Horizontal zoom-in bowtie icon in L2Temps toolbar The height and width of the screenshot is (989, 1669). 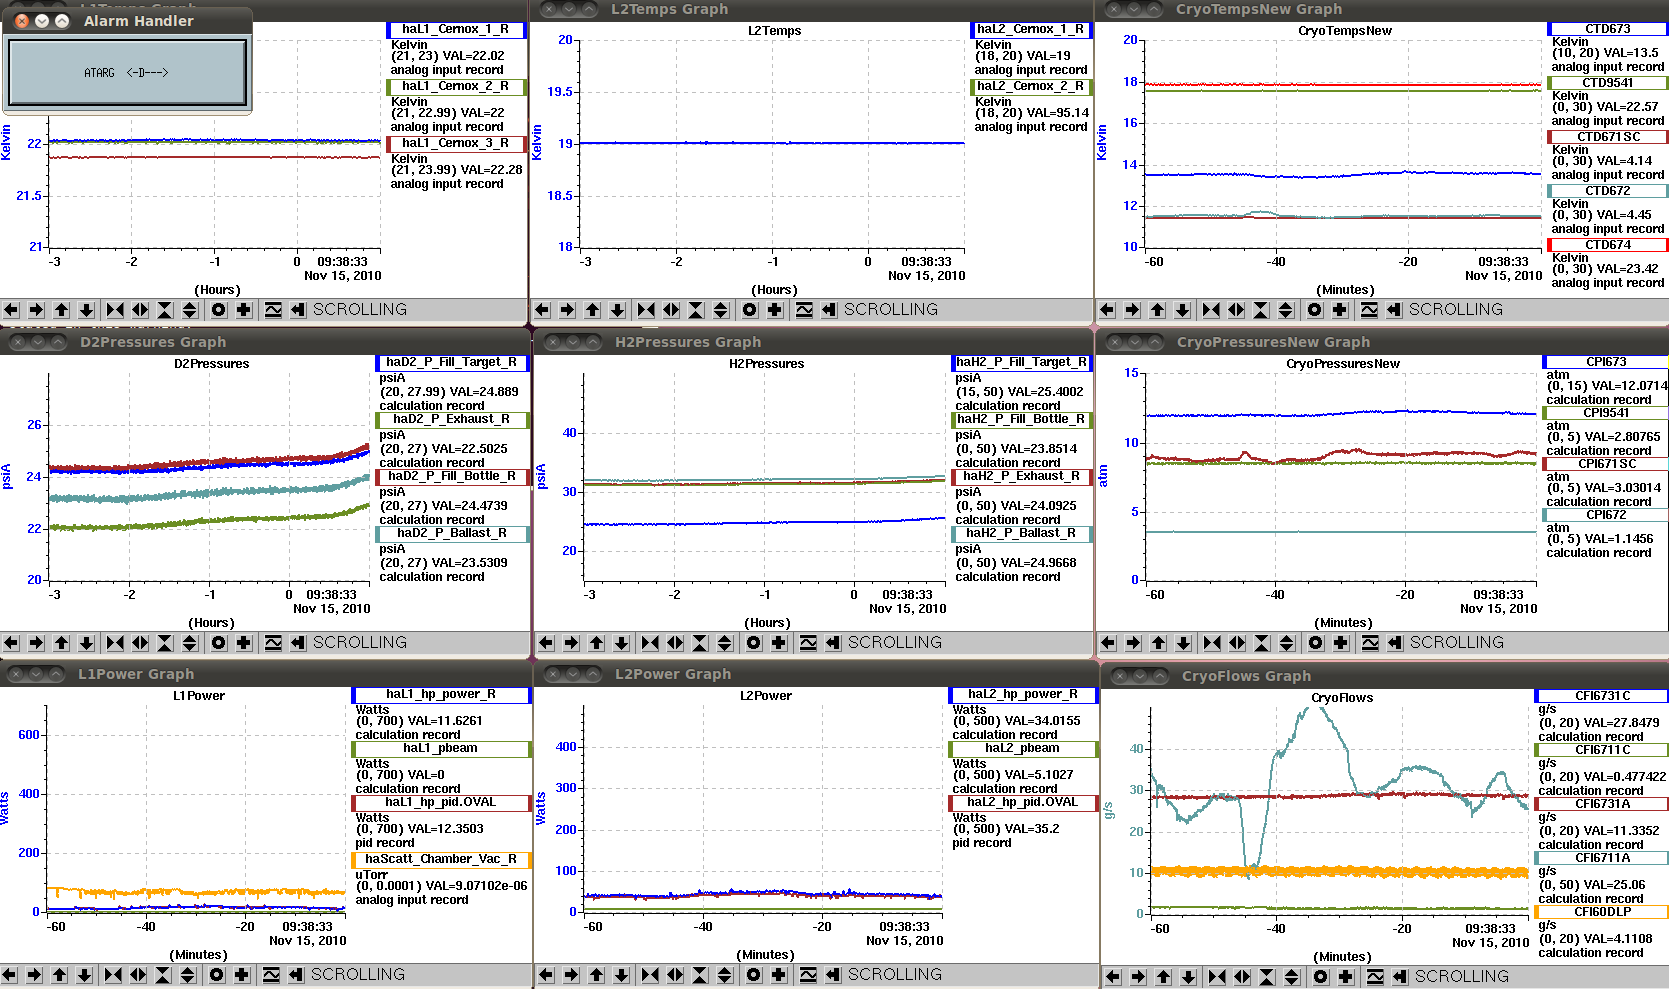(x=646, y=310)
